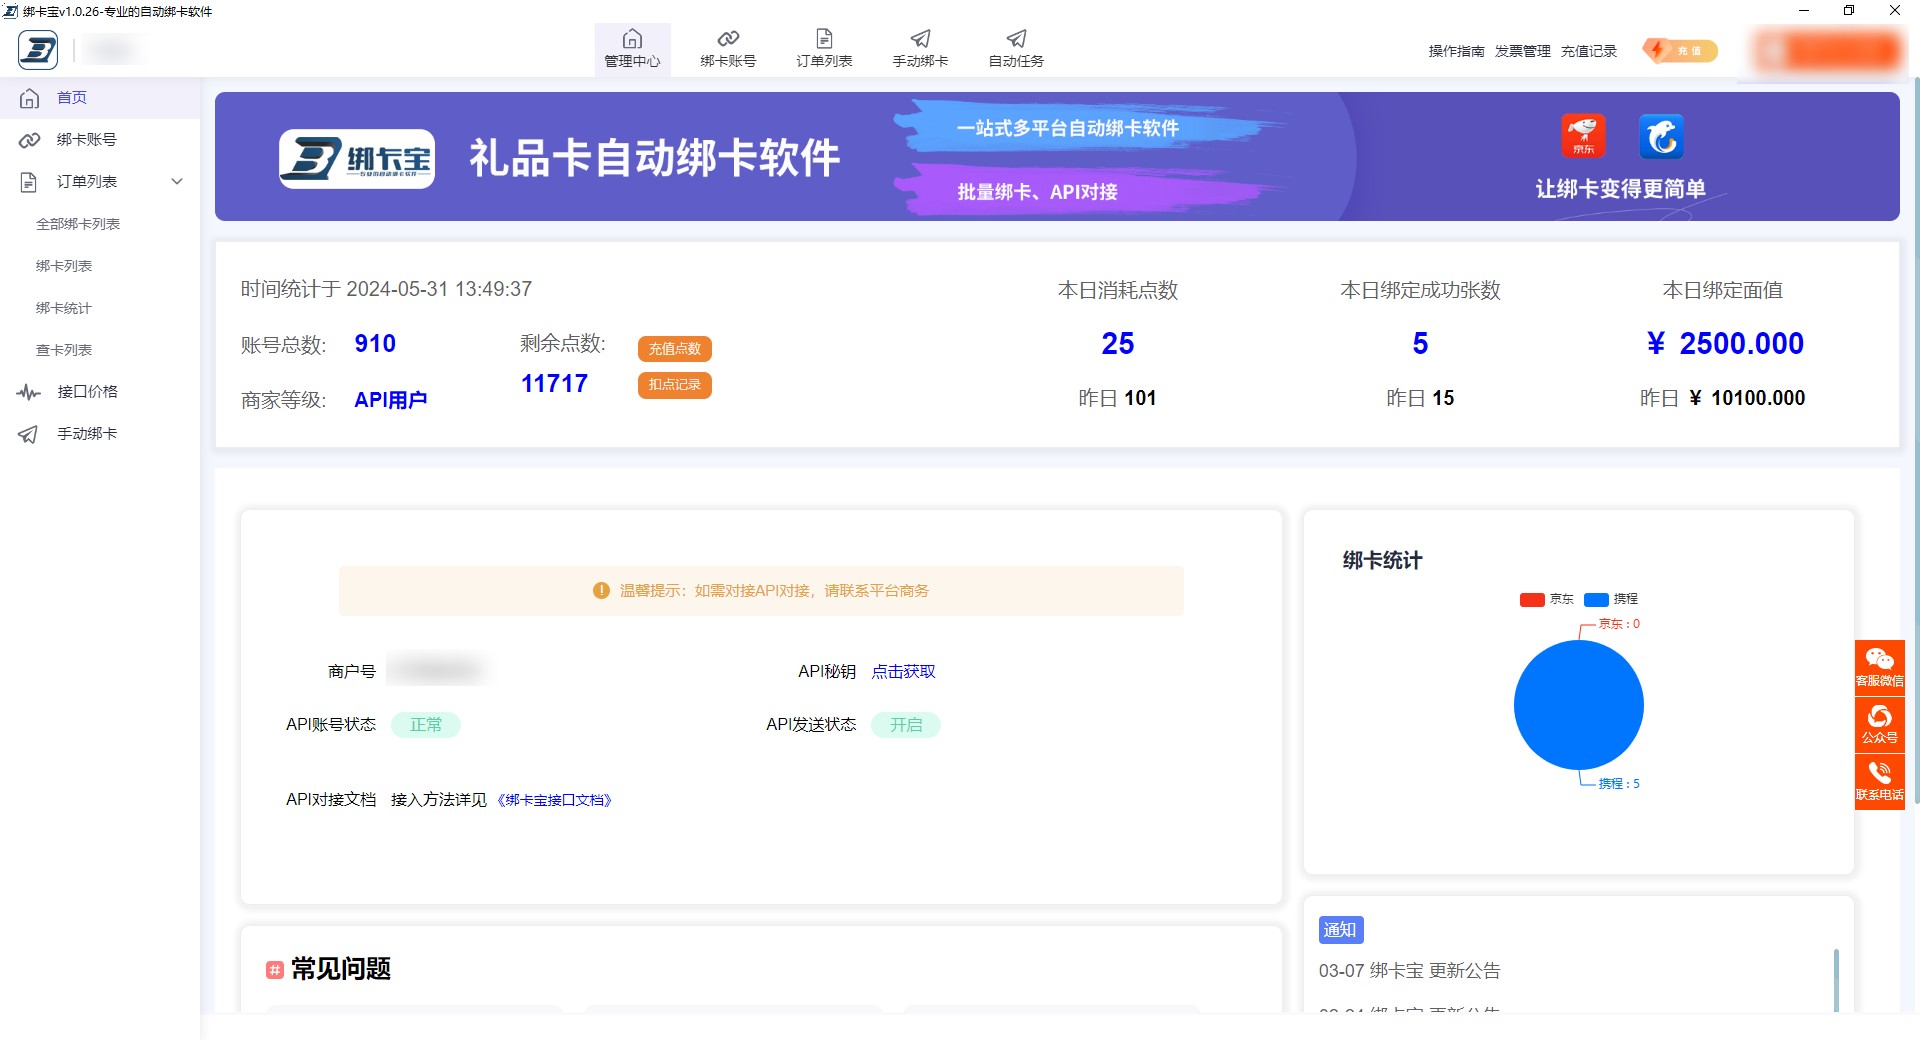Open 联系电话 from the floating side panel
This screenshot has height=1040, width=1920.
tap(1881, 778)
